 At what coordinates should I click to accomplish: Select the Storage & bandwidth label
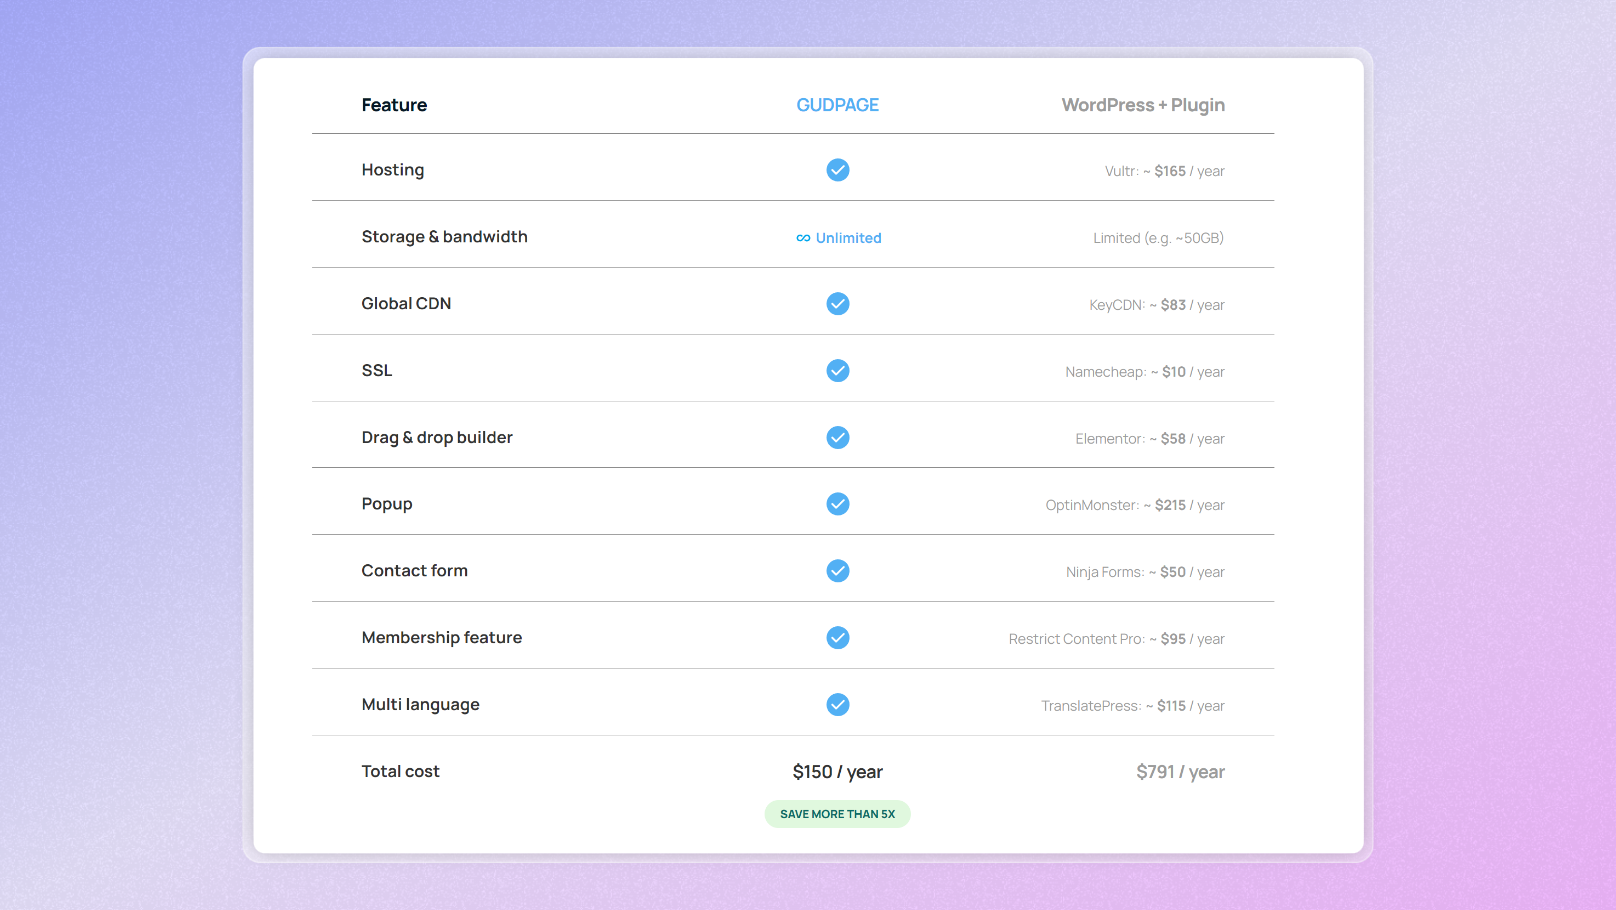(445, 237)
